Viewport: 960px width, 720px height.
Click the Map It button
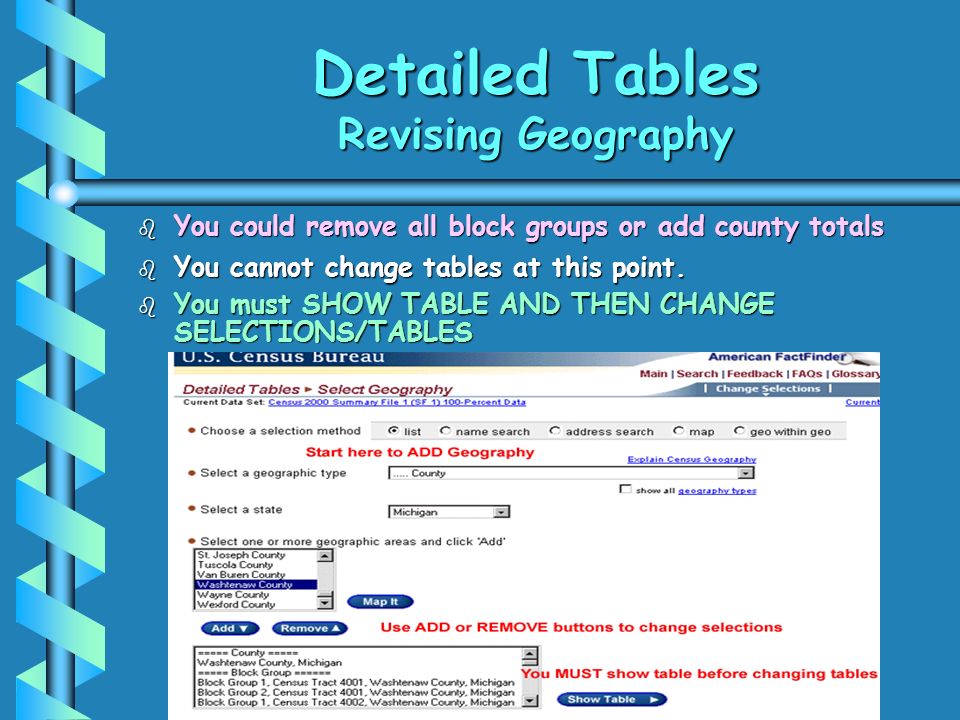pyautogui.click(x=380, y=602)
